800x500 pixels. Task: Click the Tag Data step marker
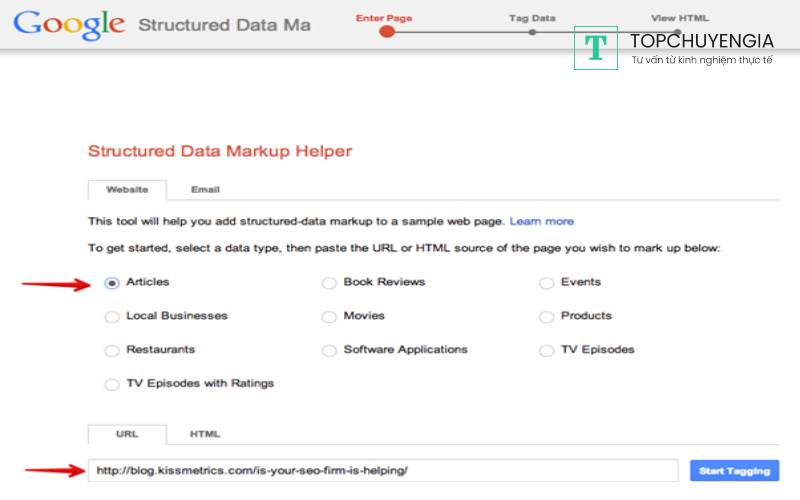(x=532, y=31)
